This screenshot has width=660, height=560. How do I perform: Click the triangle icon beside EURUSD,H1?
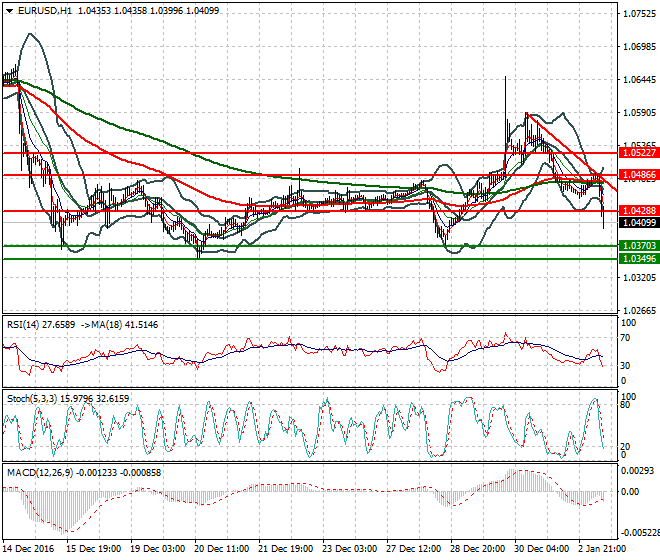click(x=9, y=11)
